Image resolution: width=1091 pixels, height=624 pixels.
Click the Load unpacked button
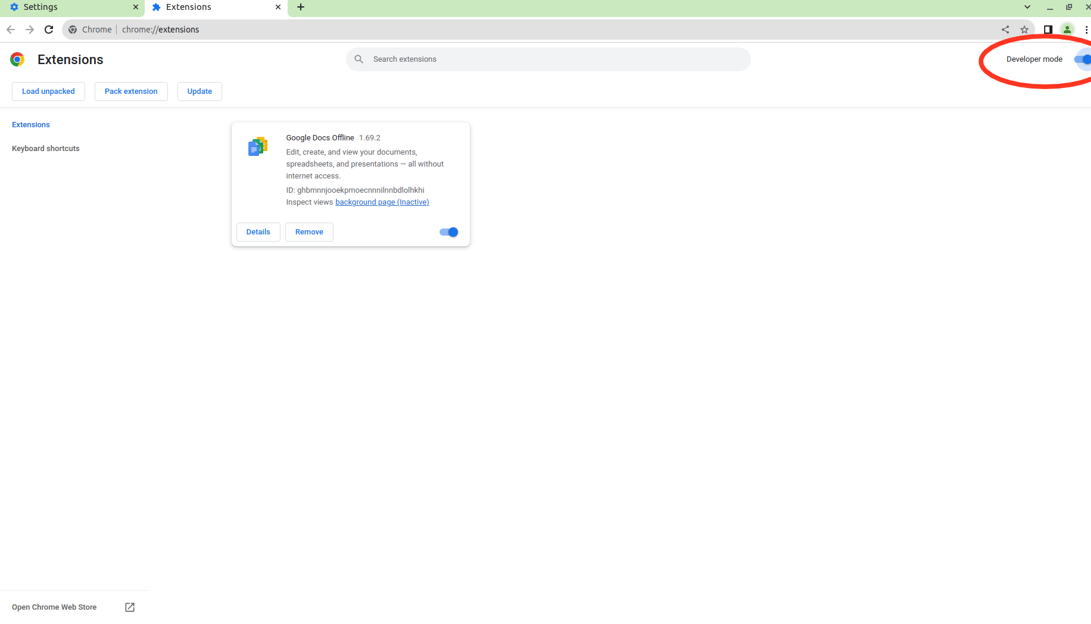(48, 91)
